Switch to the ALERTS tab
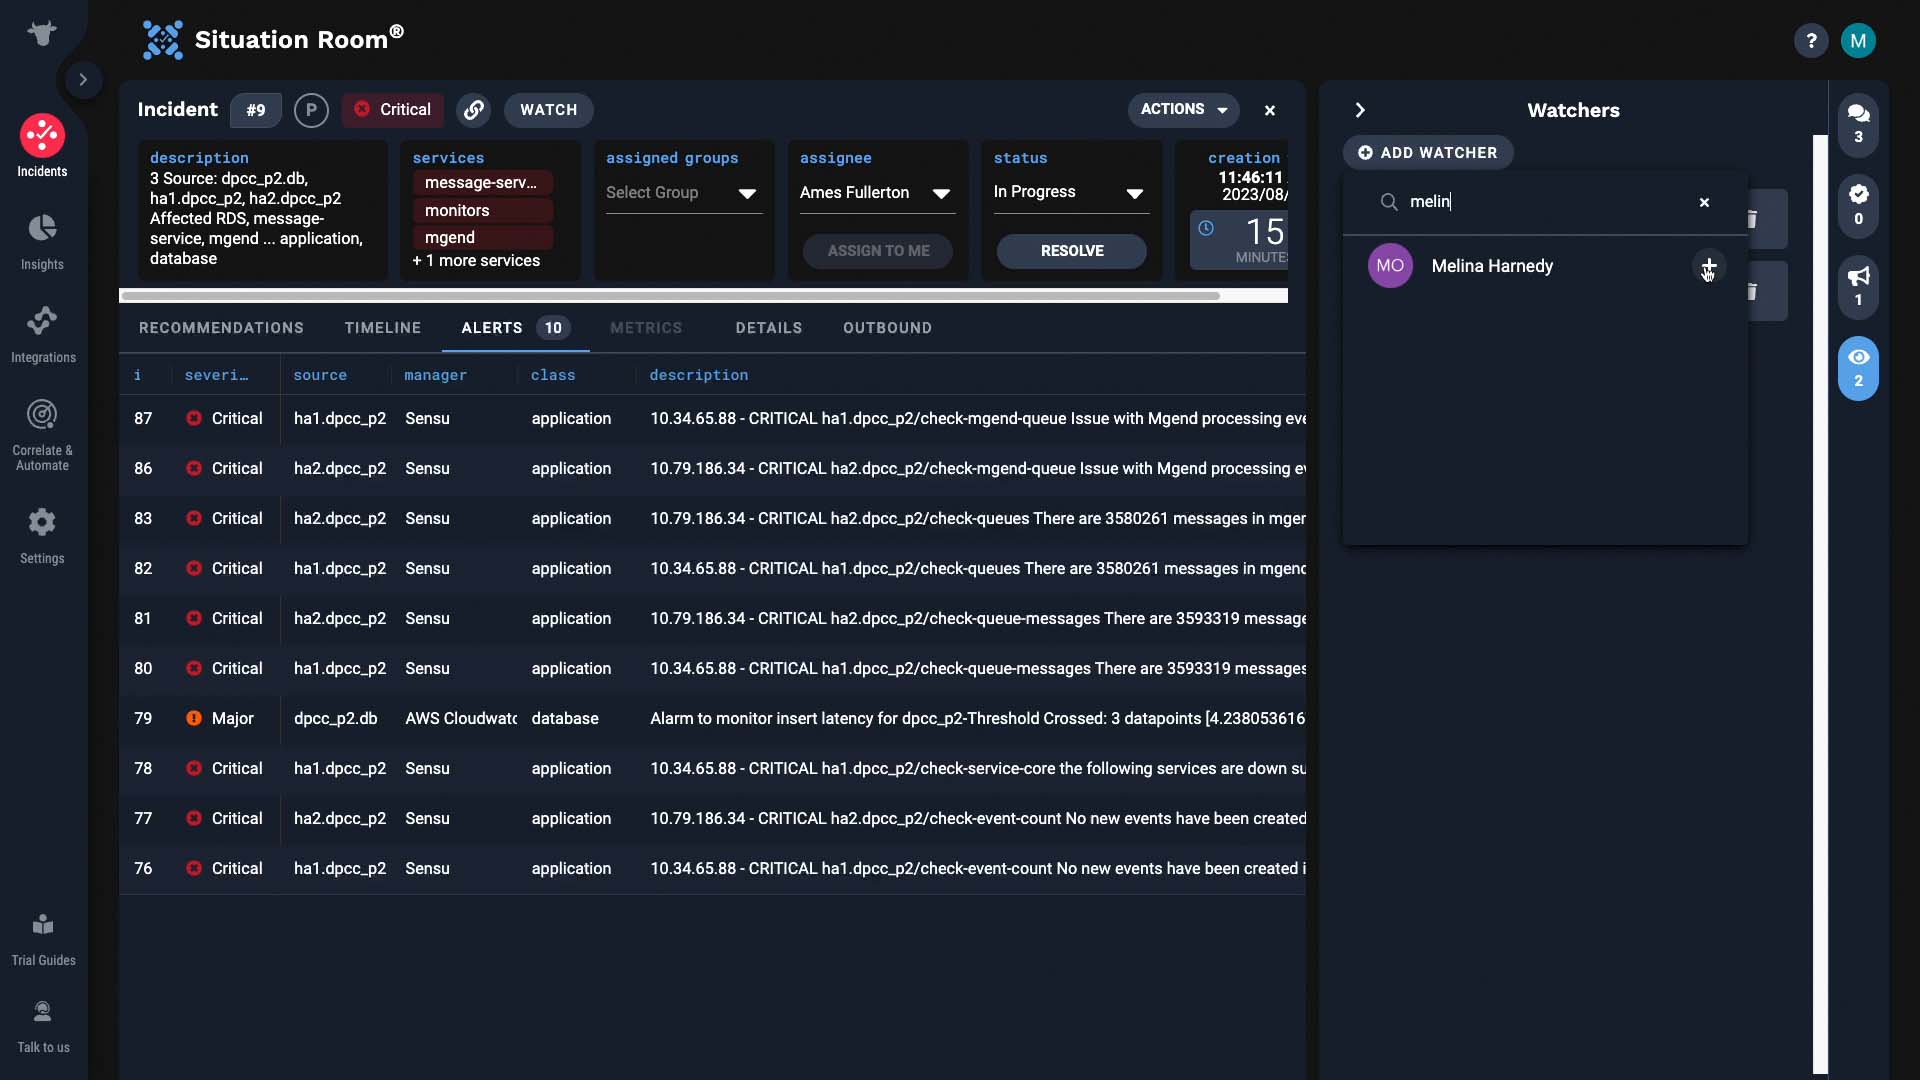This screenshot has height=1080, width=1920. [515, 328]
